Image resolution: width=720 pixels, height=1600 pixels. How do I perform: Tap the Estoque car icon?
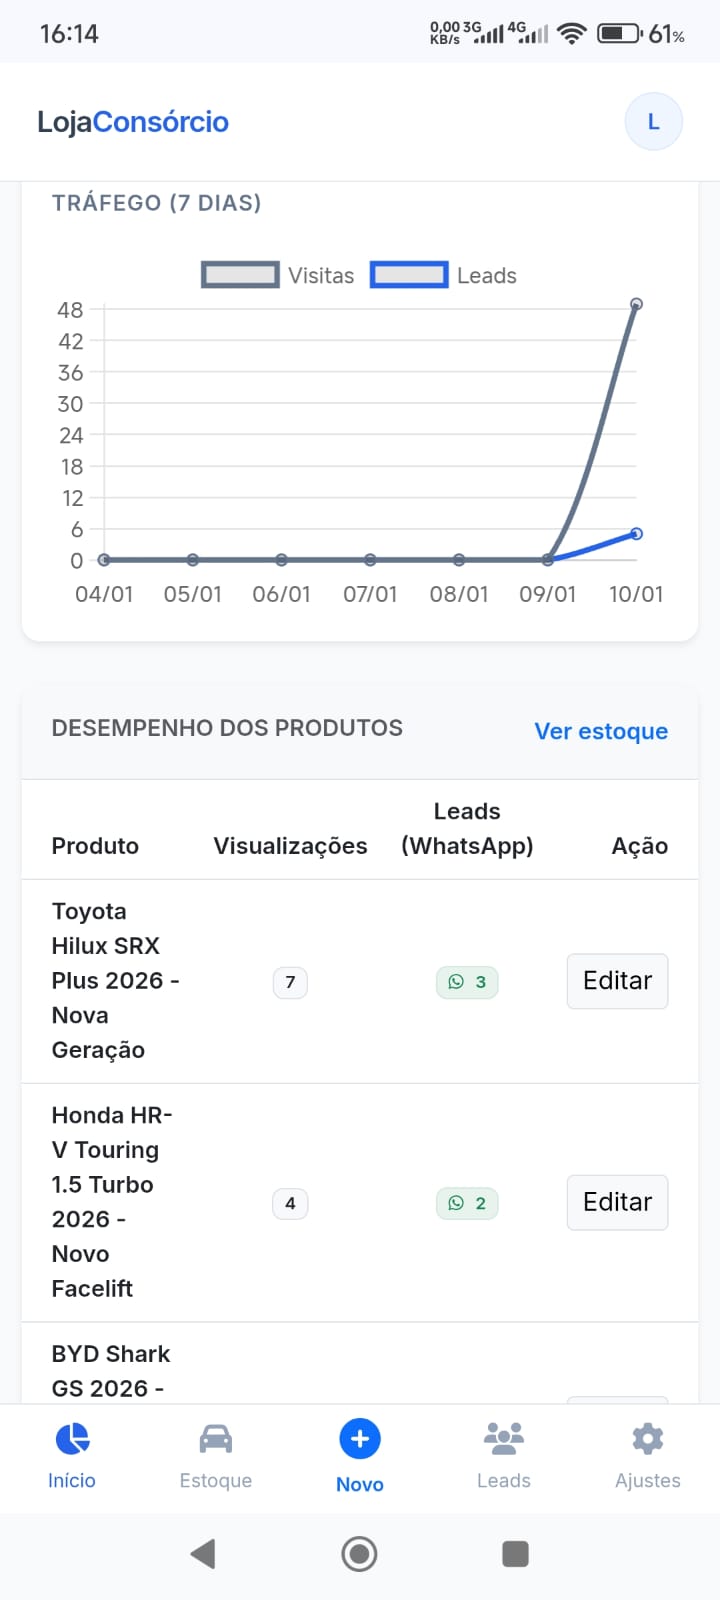216,1439
